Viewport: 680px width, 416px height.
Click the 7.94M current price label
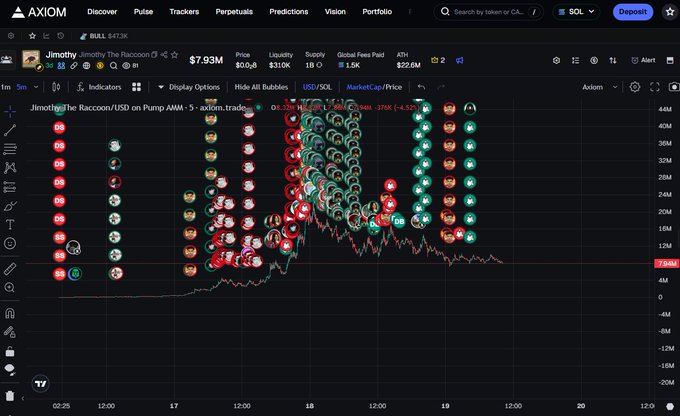(666, 263)
